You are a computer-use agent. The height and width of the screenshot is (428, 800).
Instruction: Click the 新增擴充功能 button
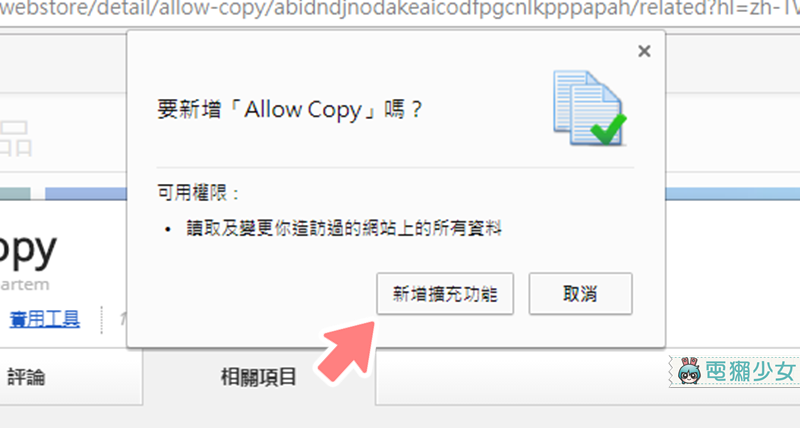point(445,293)
